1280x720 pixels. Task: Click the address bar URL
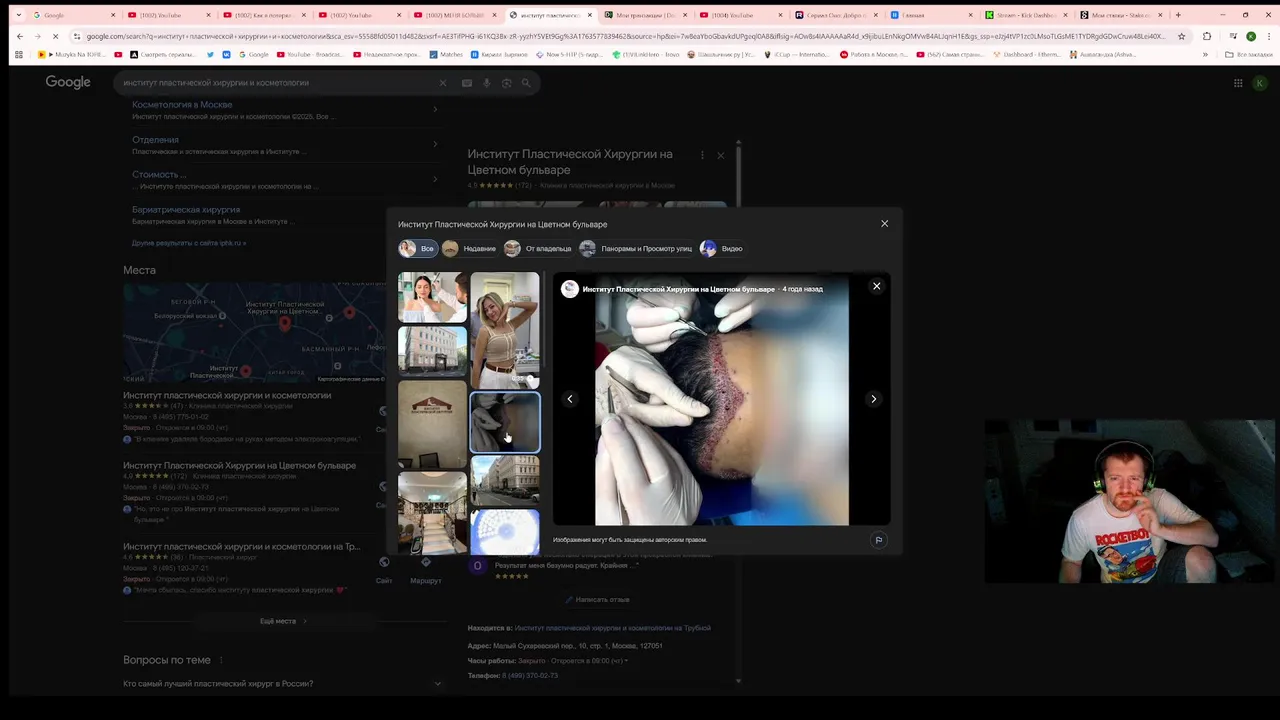[x=625, y=36]
